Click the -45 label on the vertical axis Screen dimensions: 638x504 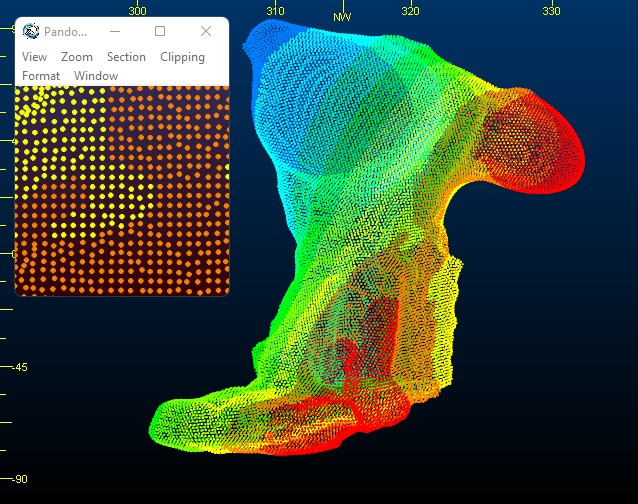point(20,367)
